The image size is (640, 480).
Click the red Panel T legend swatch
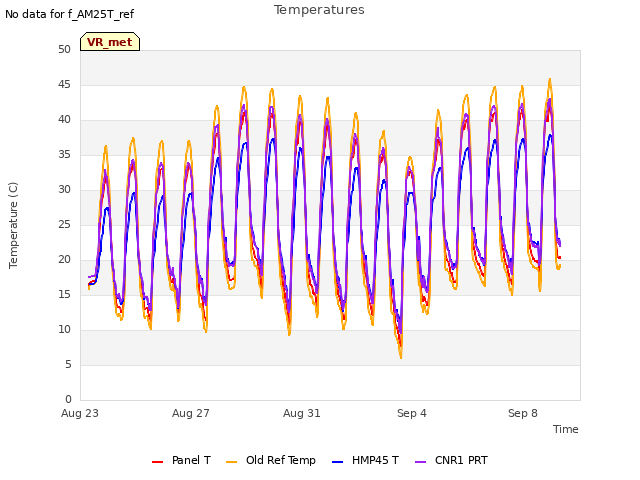(158, 462)
